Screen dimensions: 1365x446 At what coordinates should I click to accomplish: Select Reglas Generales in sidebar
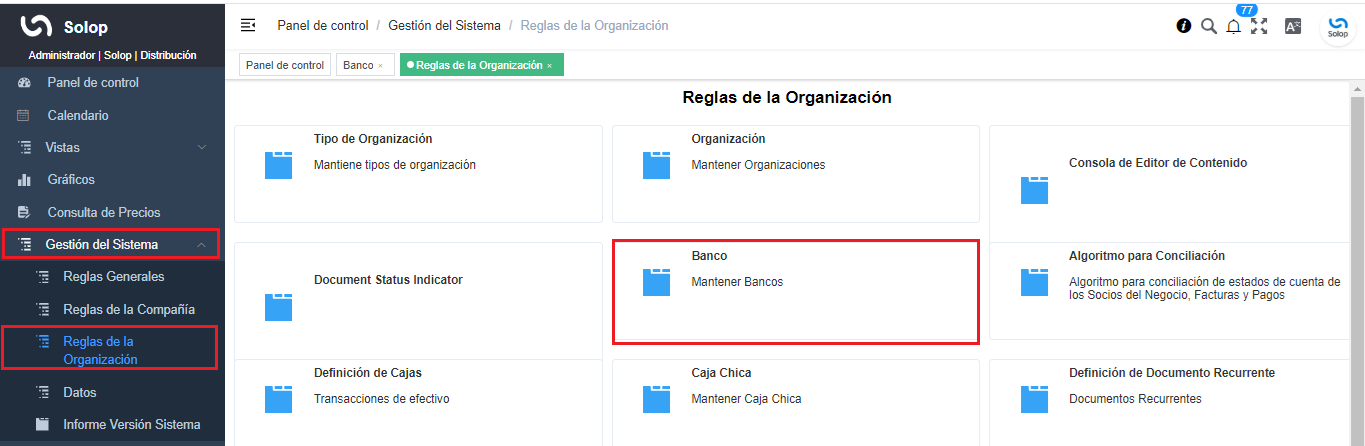[111, 276]
